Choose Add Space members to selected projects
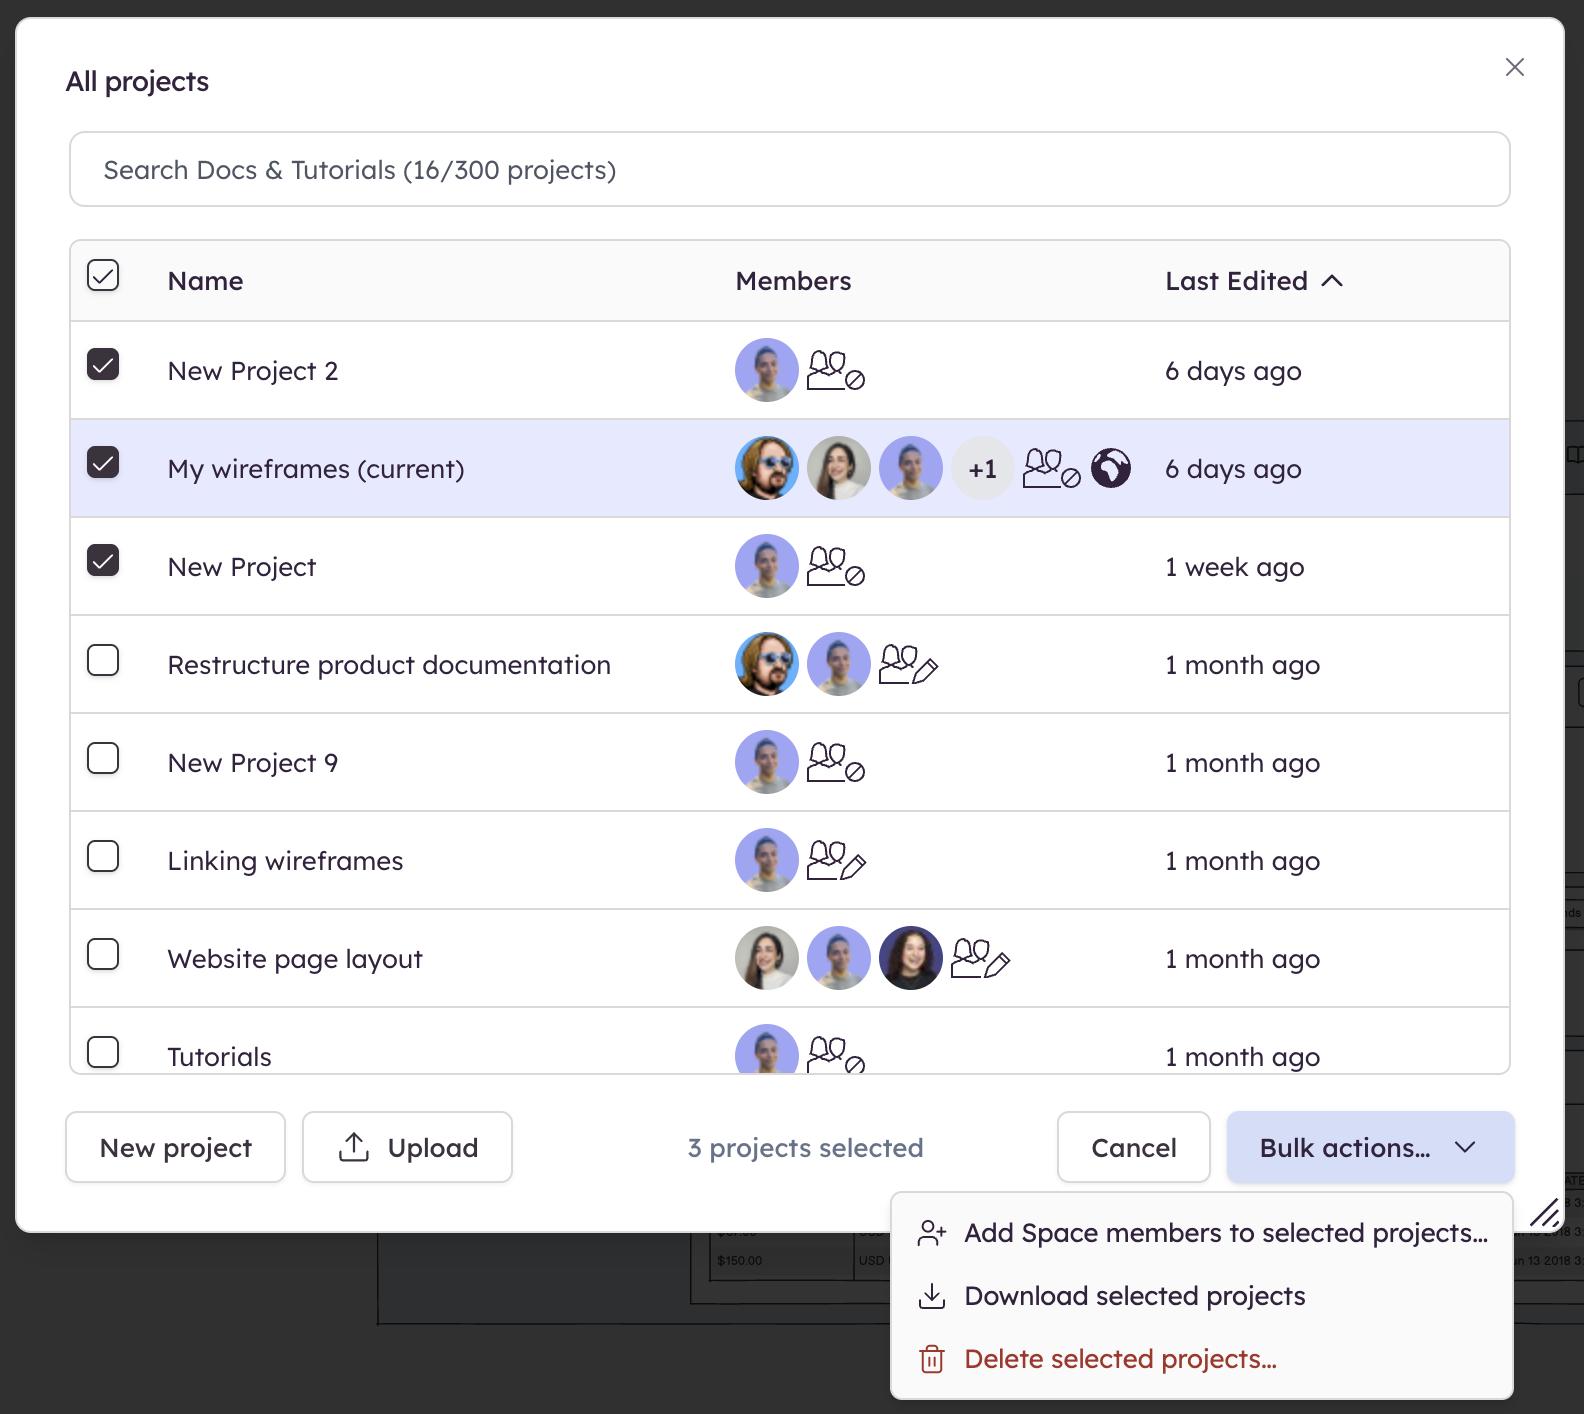 tap(1225, 1233)
